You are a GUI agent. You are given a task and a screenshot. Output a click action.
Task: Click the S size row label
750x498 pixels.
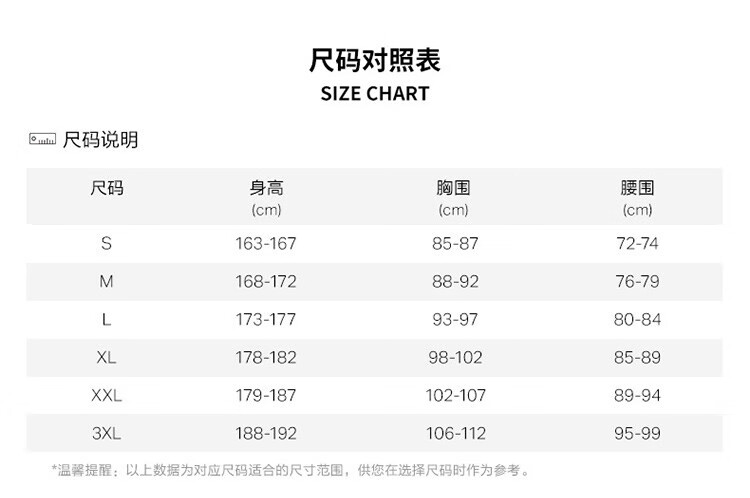click(106, 243)
